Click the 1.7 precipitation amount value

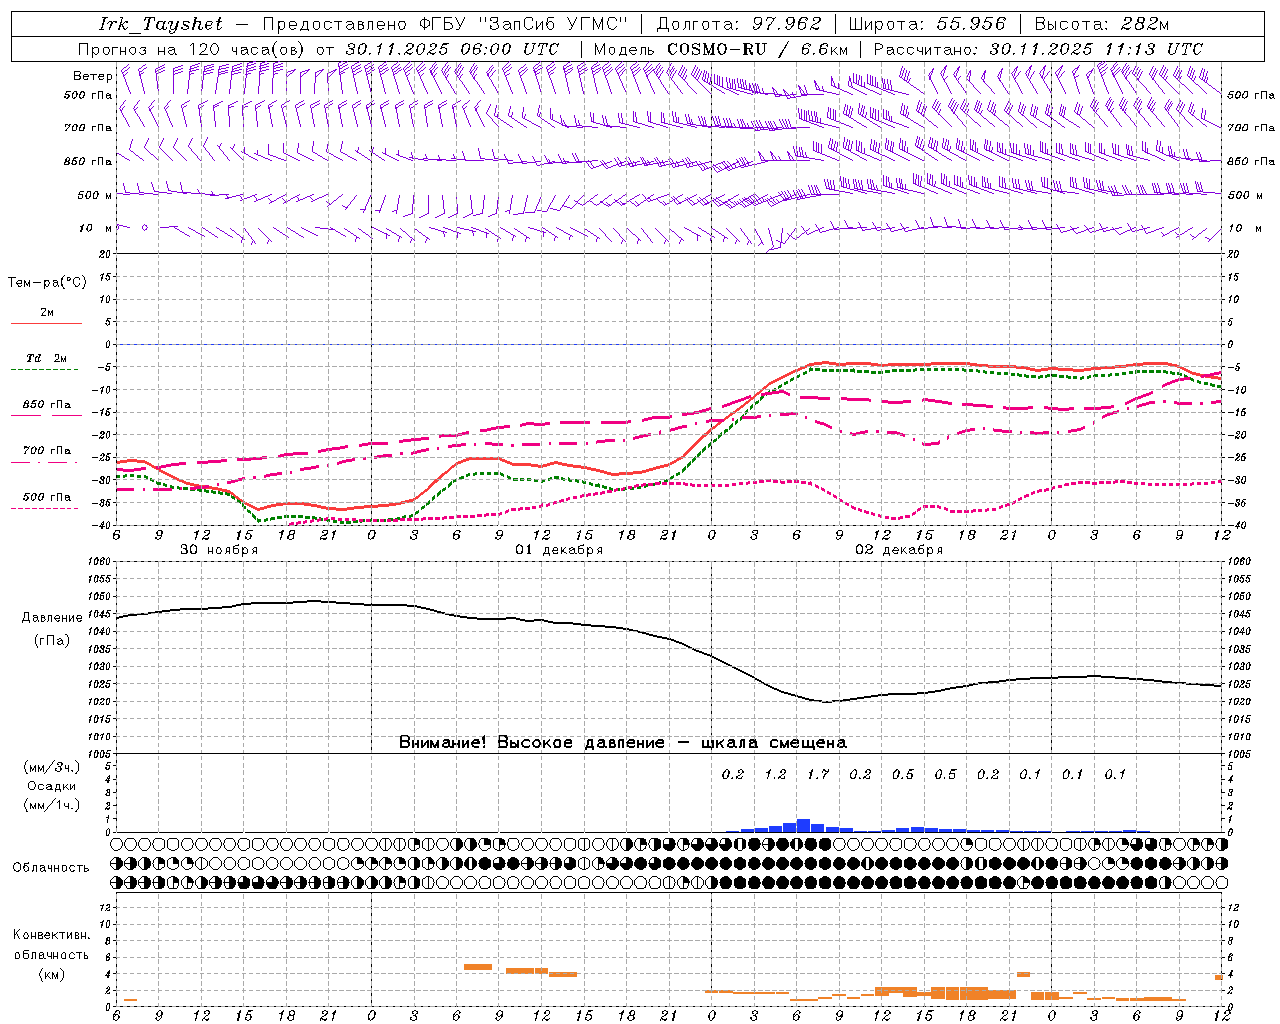(x=818, y=774)
